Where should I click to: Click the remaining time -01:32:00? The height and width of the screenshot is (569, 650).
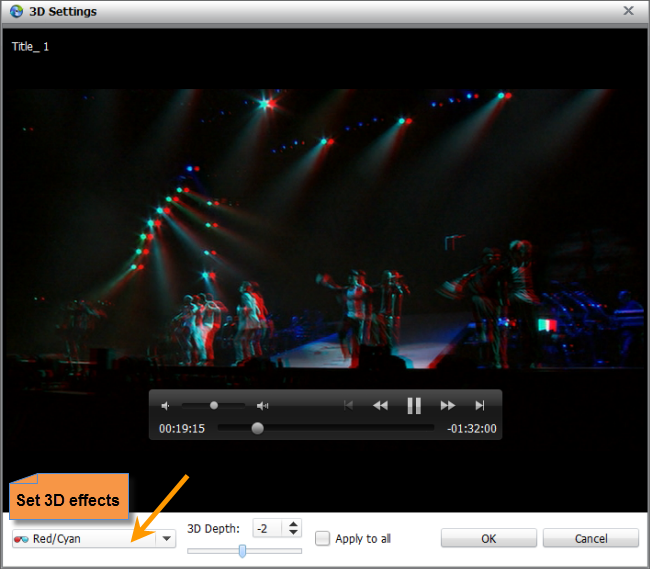pyautogui.click(x=472, y=429)
